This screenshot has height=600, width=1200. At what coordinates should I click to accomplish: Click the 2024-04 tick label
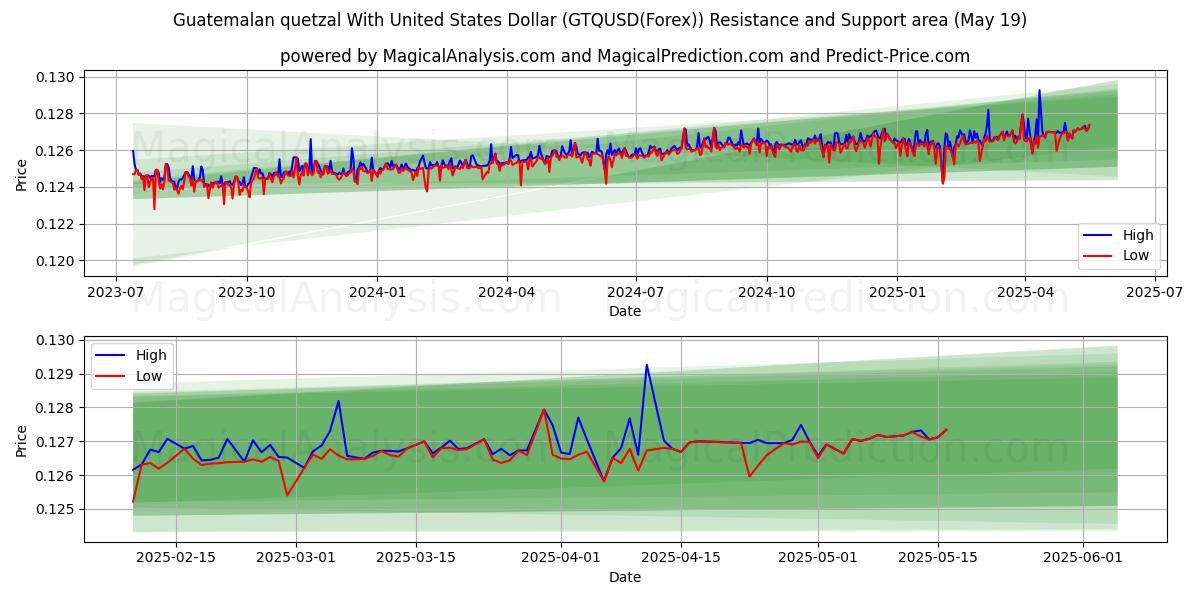point(506,292)
